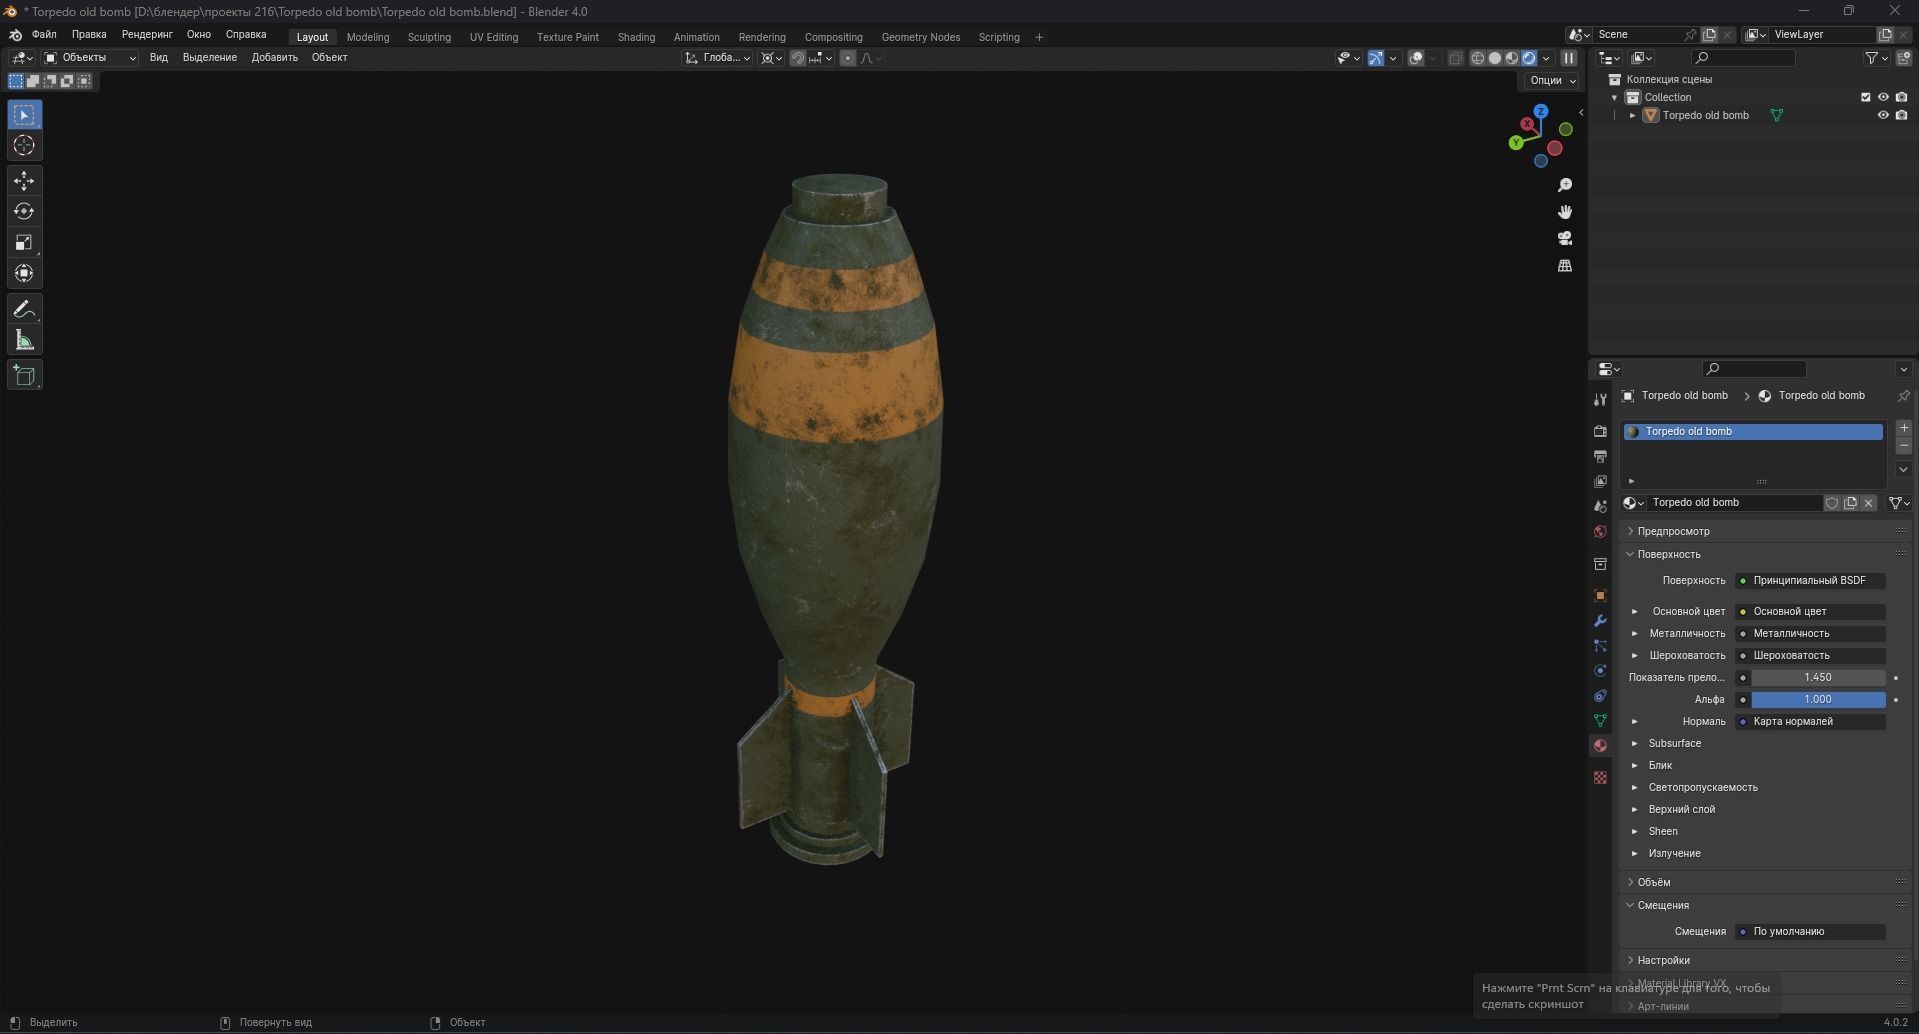Toggle the gizmo display button

(x=1376, y=58)
